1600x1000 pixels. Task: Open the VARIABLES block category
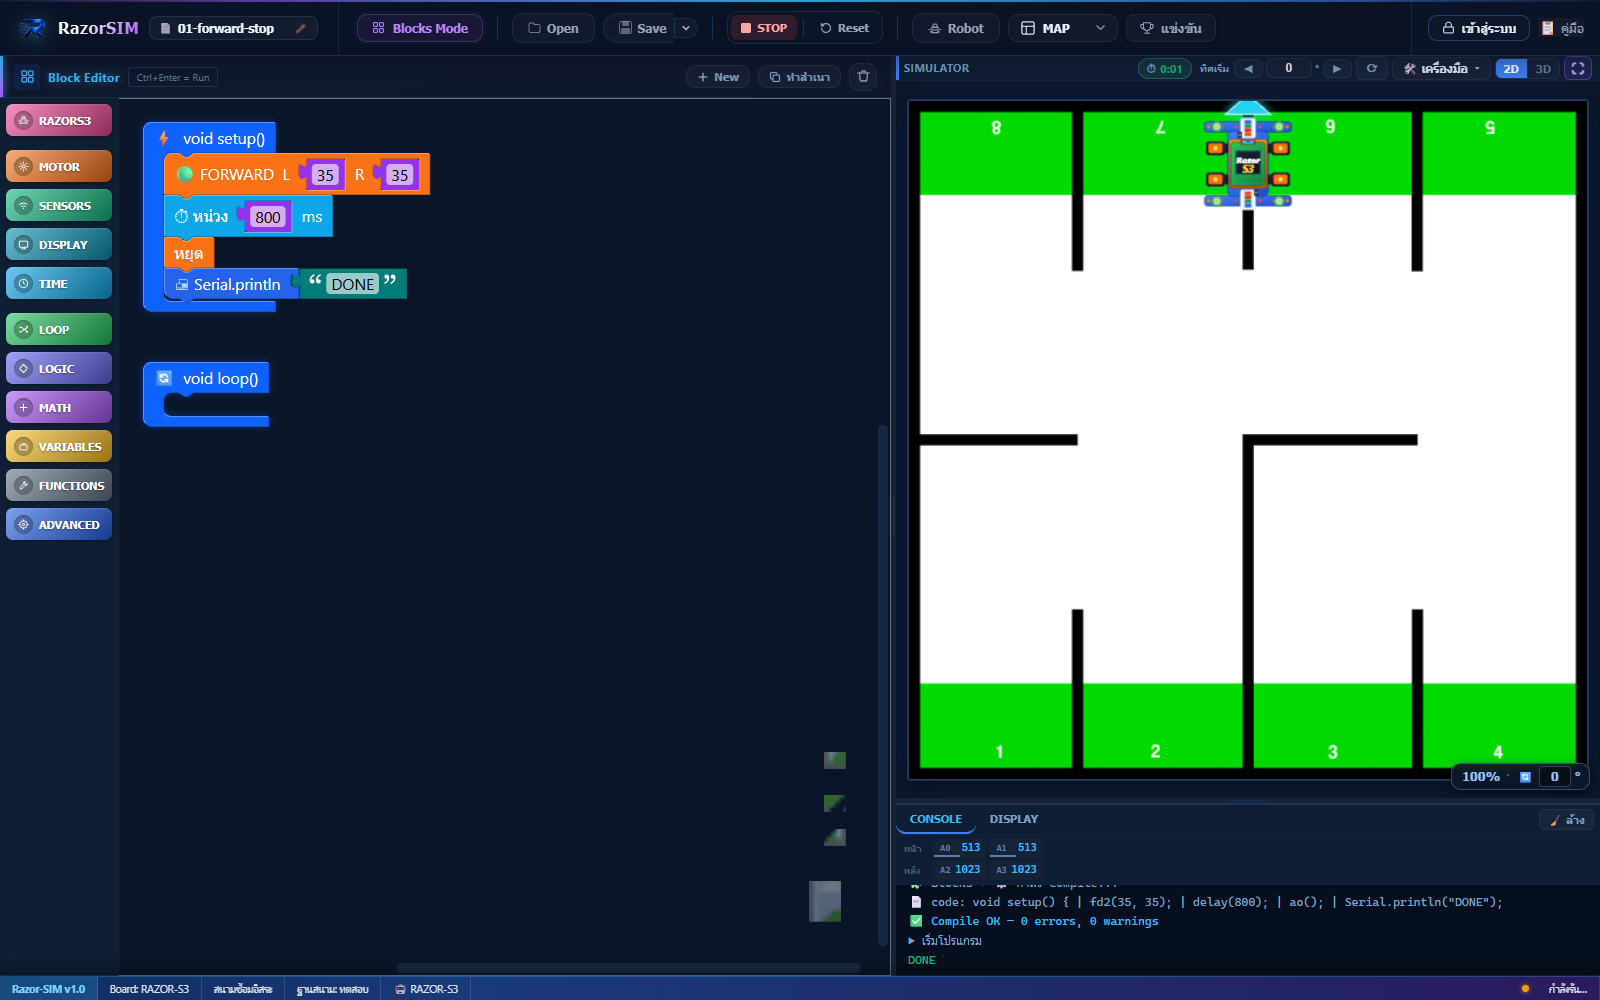59,447
